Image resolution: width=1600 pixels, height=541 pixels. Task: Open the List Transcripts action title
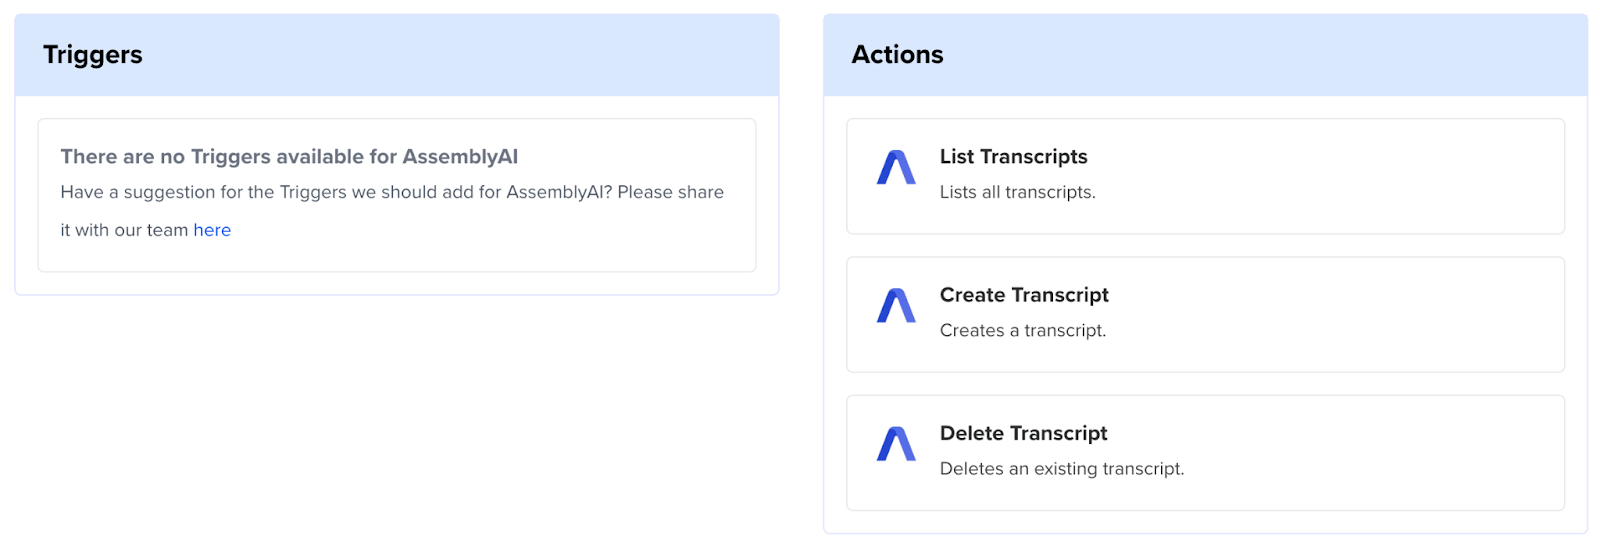click(x=1013, y=157)
